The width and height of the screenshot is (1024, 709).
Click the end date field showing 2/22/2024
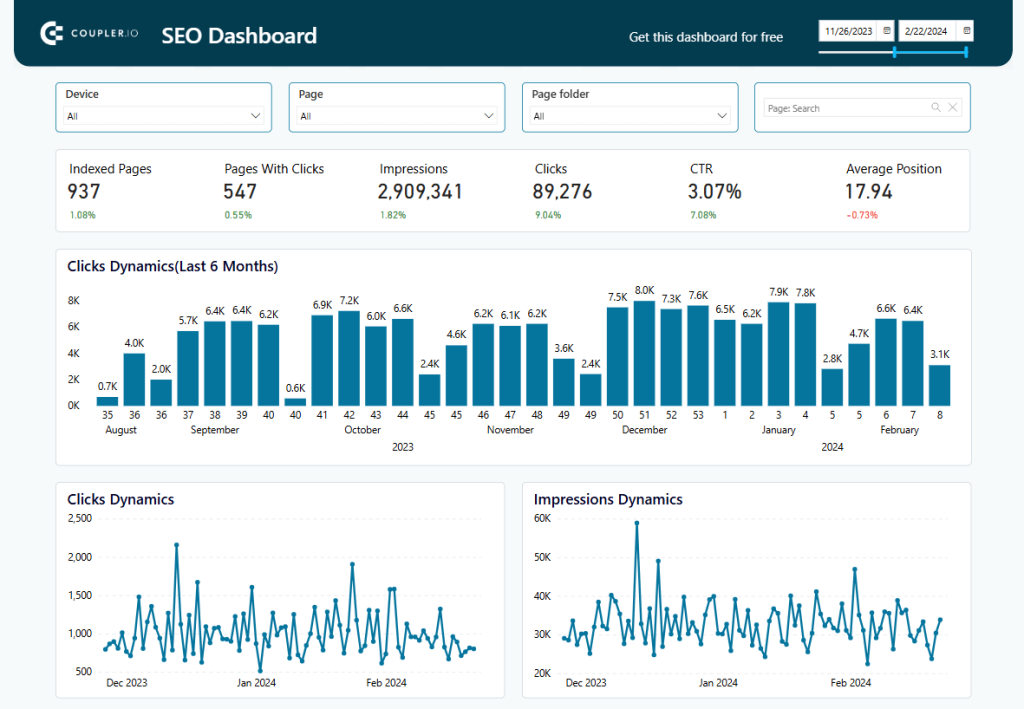[928, 30]
